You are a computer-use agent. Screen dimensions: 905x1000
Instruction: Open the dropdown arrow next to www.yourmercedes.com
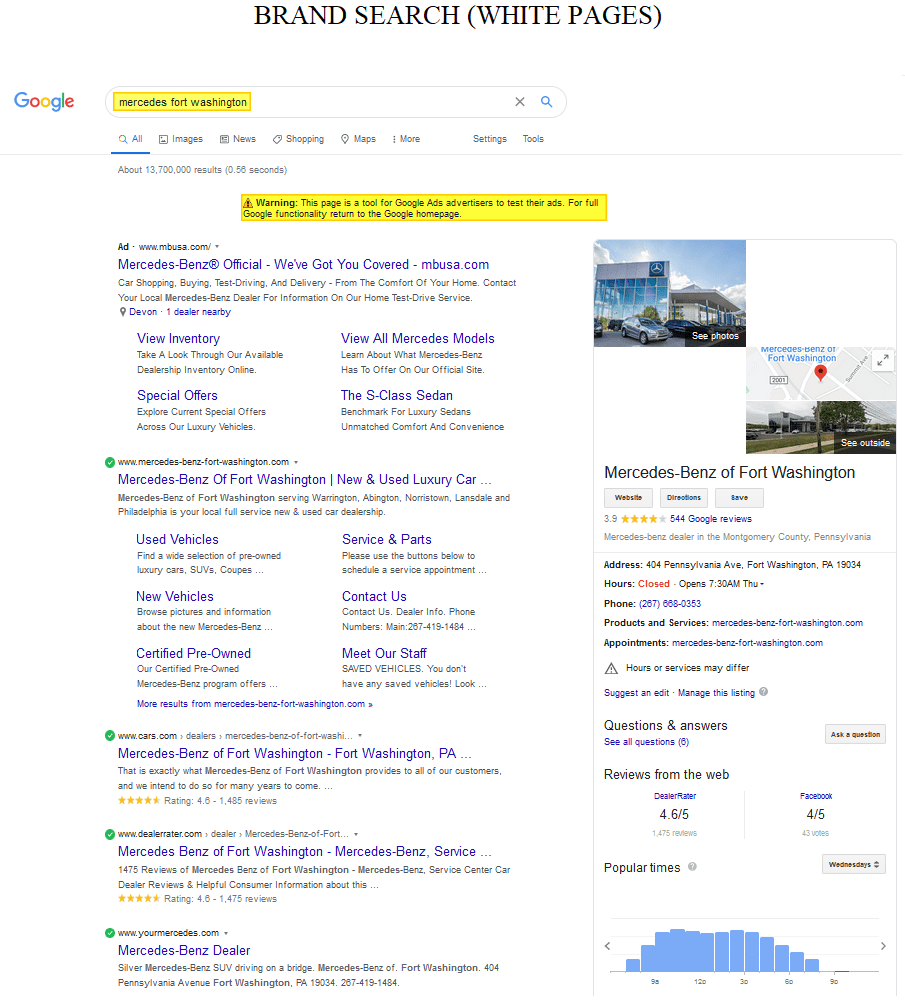(226, 934)
